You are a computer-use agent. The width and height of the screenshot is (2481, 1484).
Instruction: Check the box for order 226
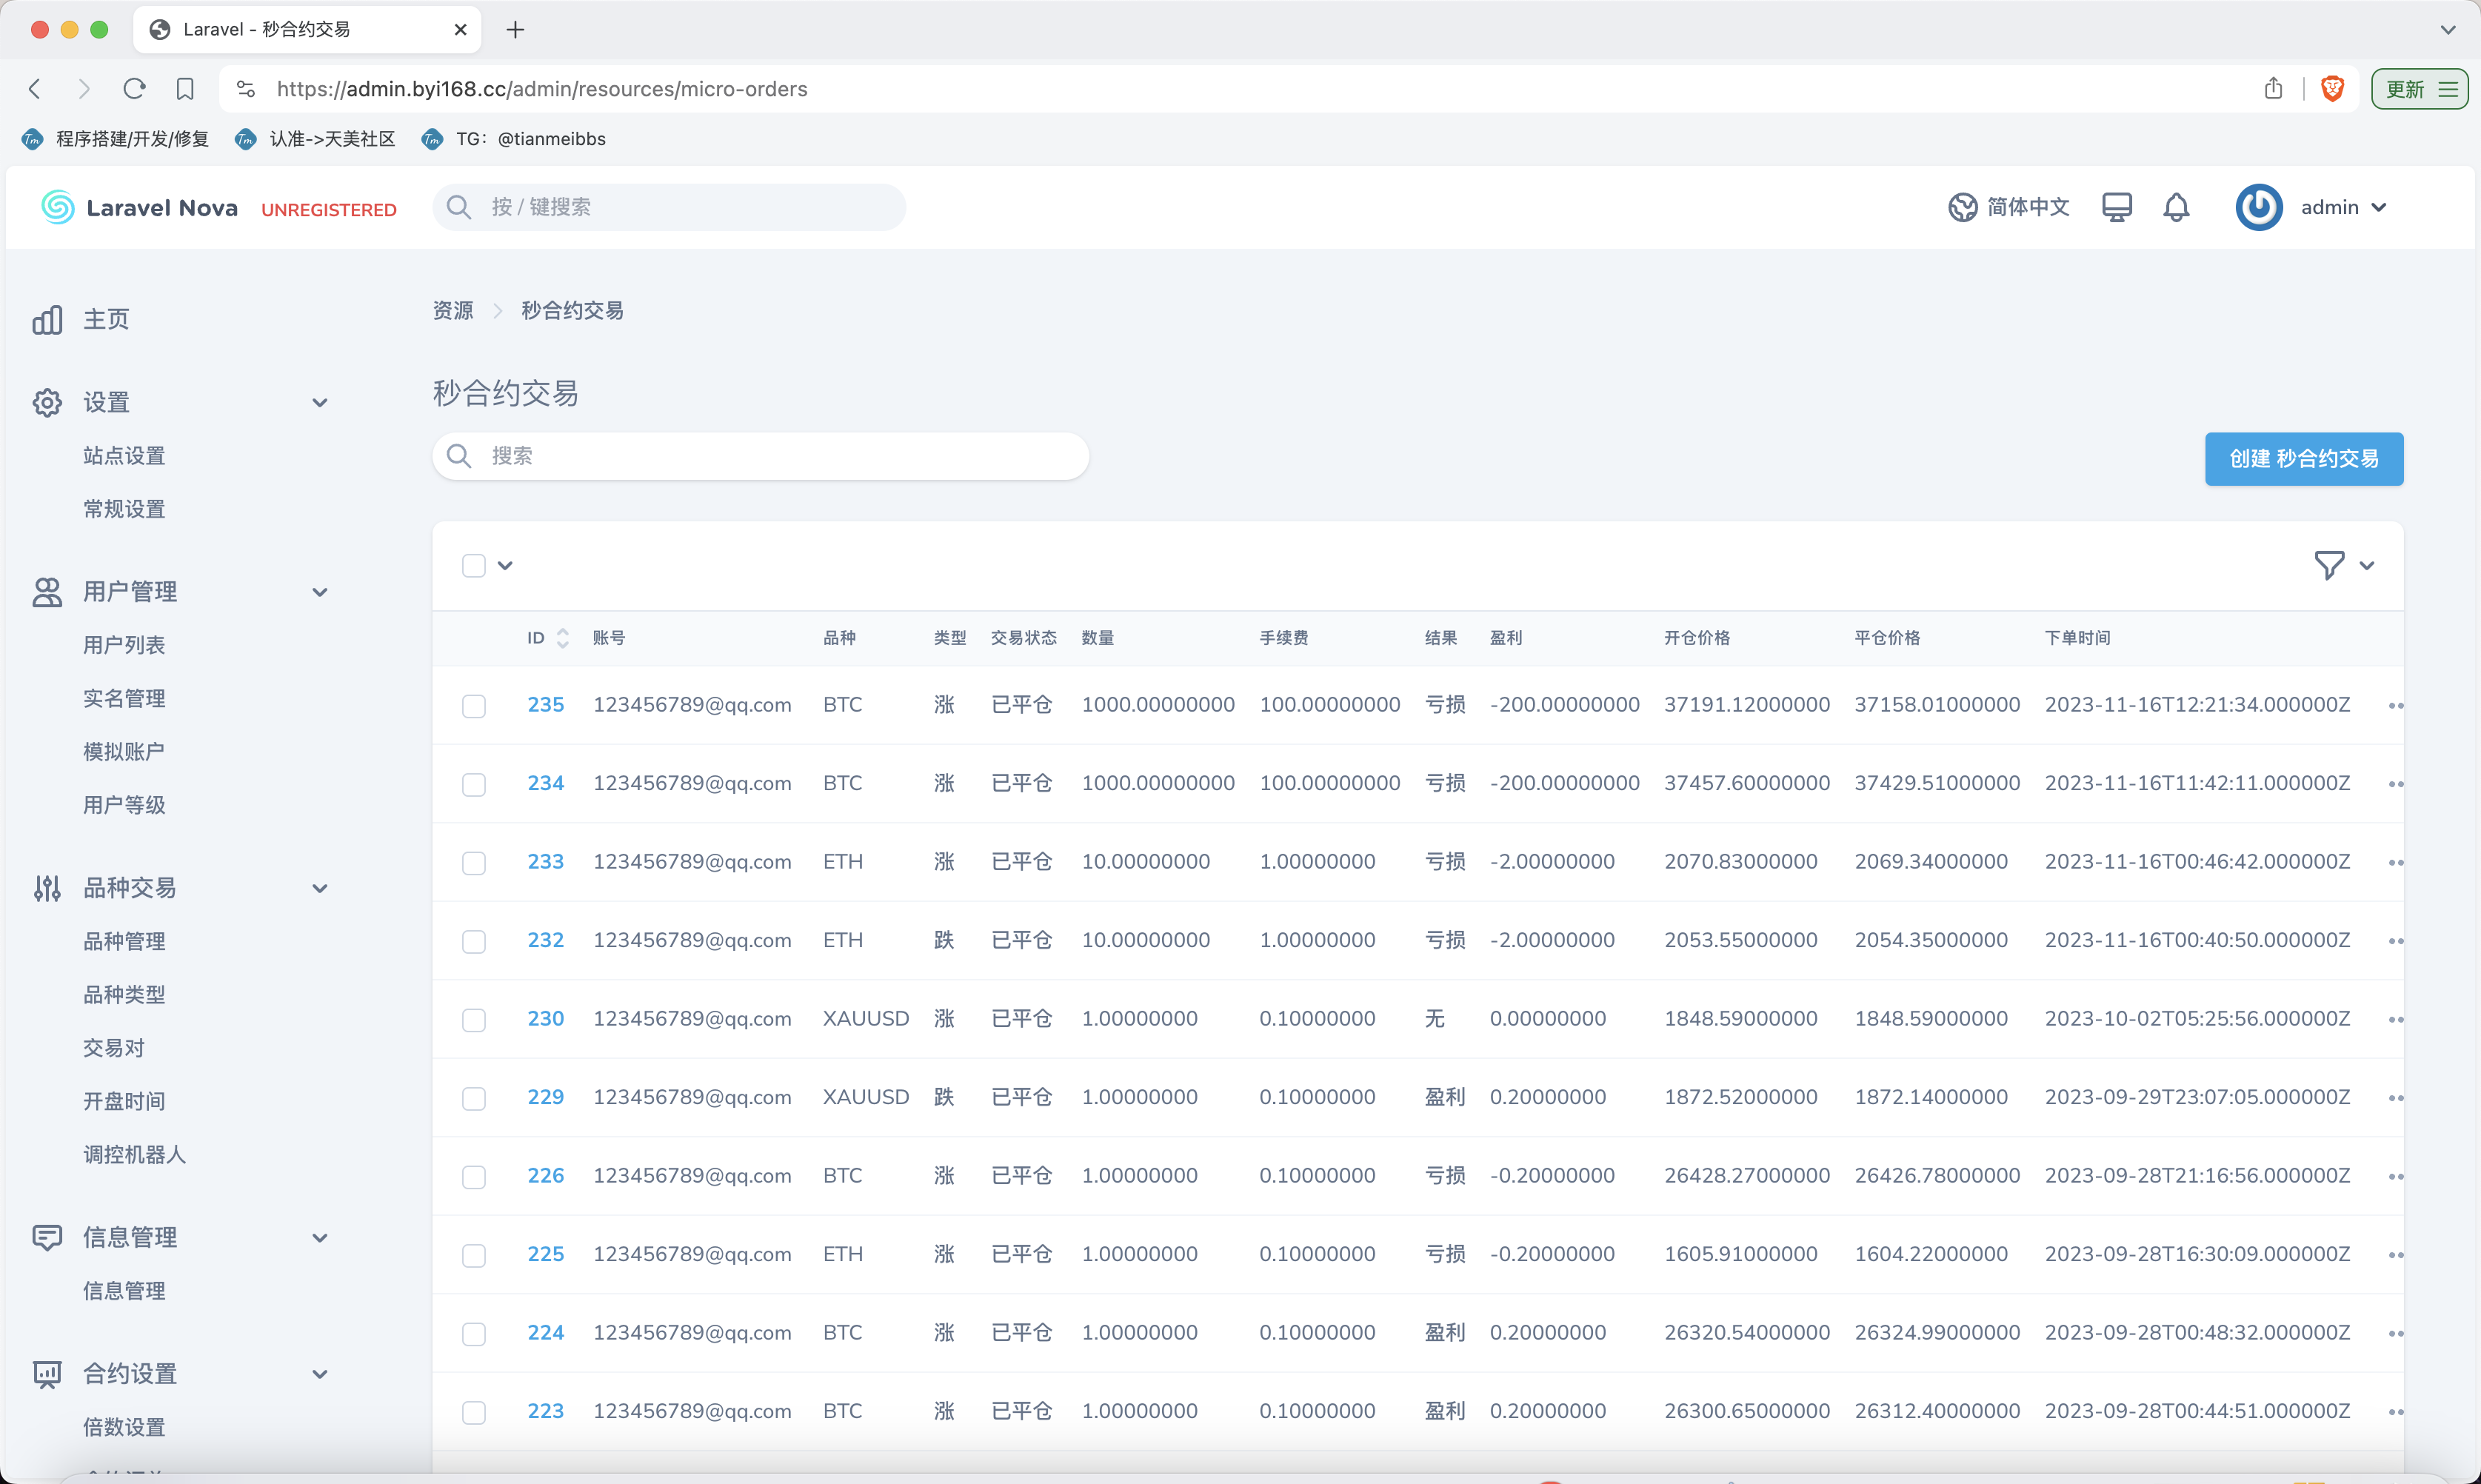point(474,1177)
